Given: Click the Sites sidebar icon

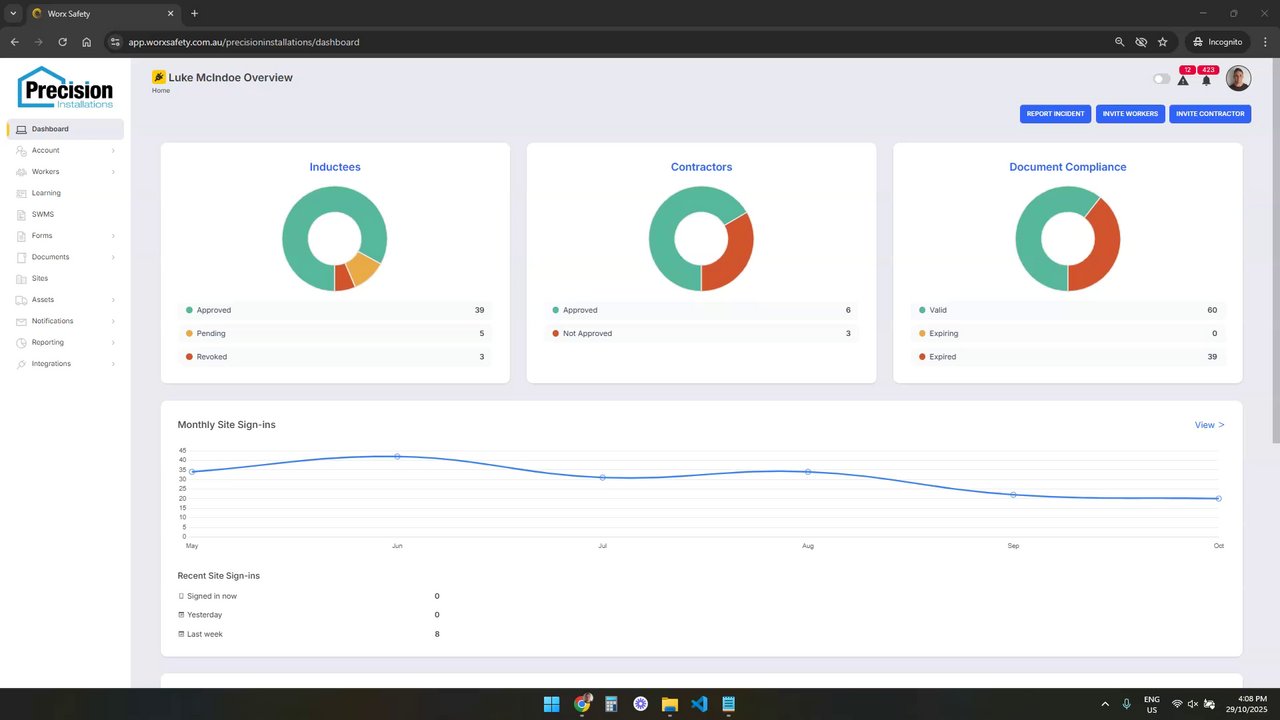Looking at the screenshot, I should click(21, 279).
